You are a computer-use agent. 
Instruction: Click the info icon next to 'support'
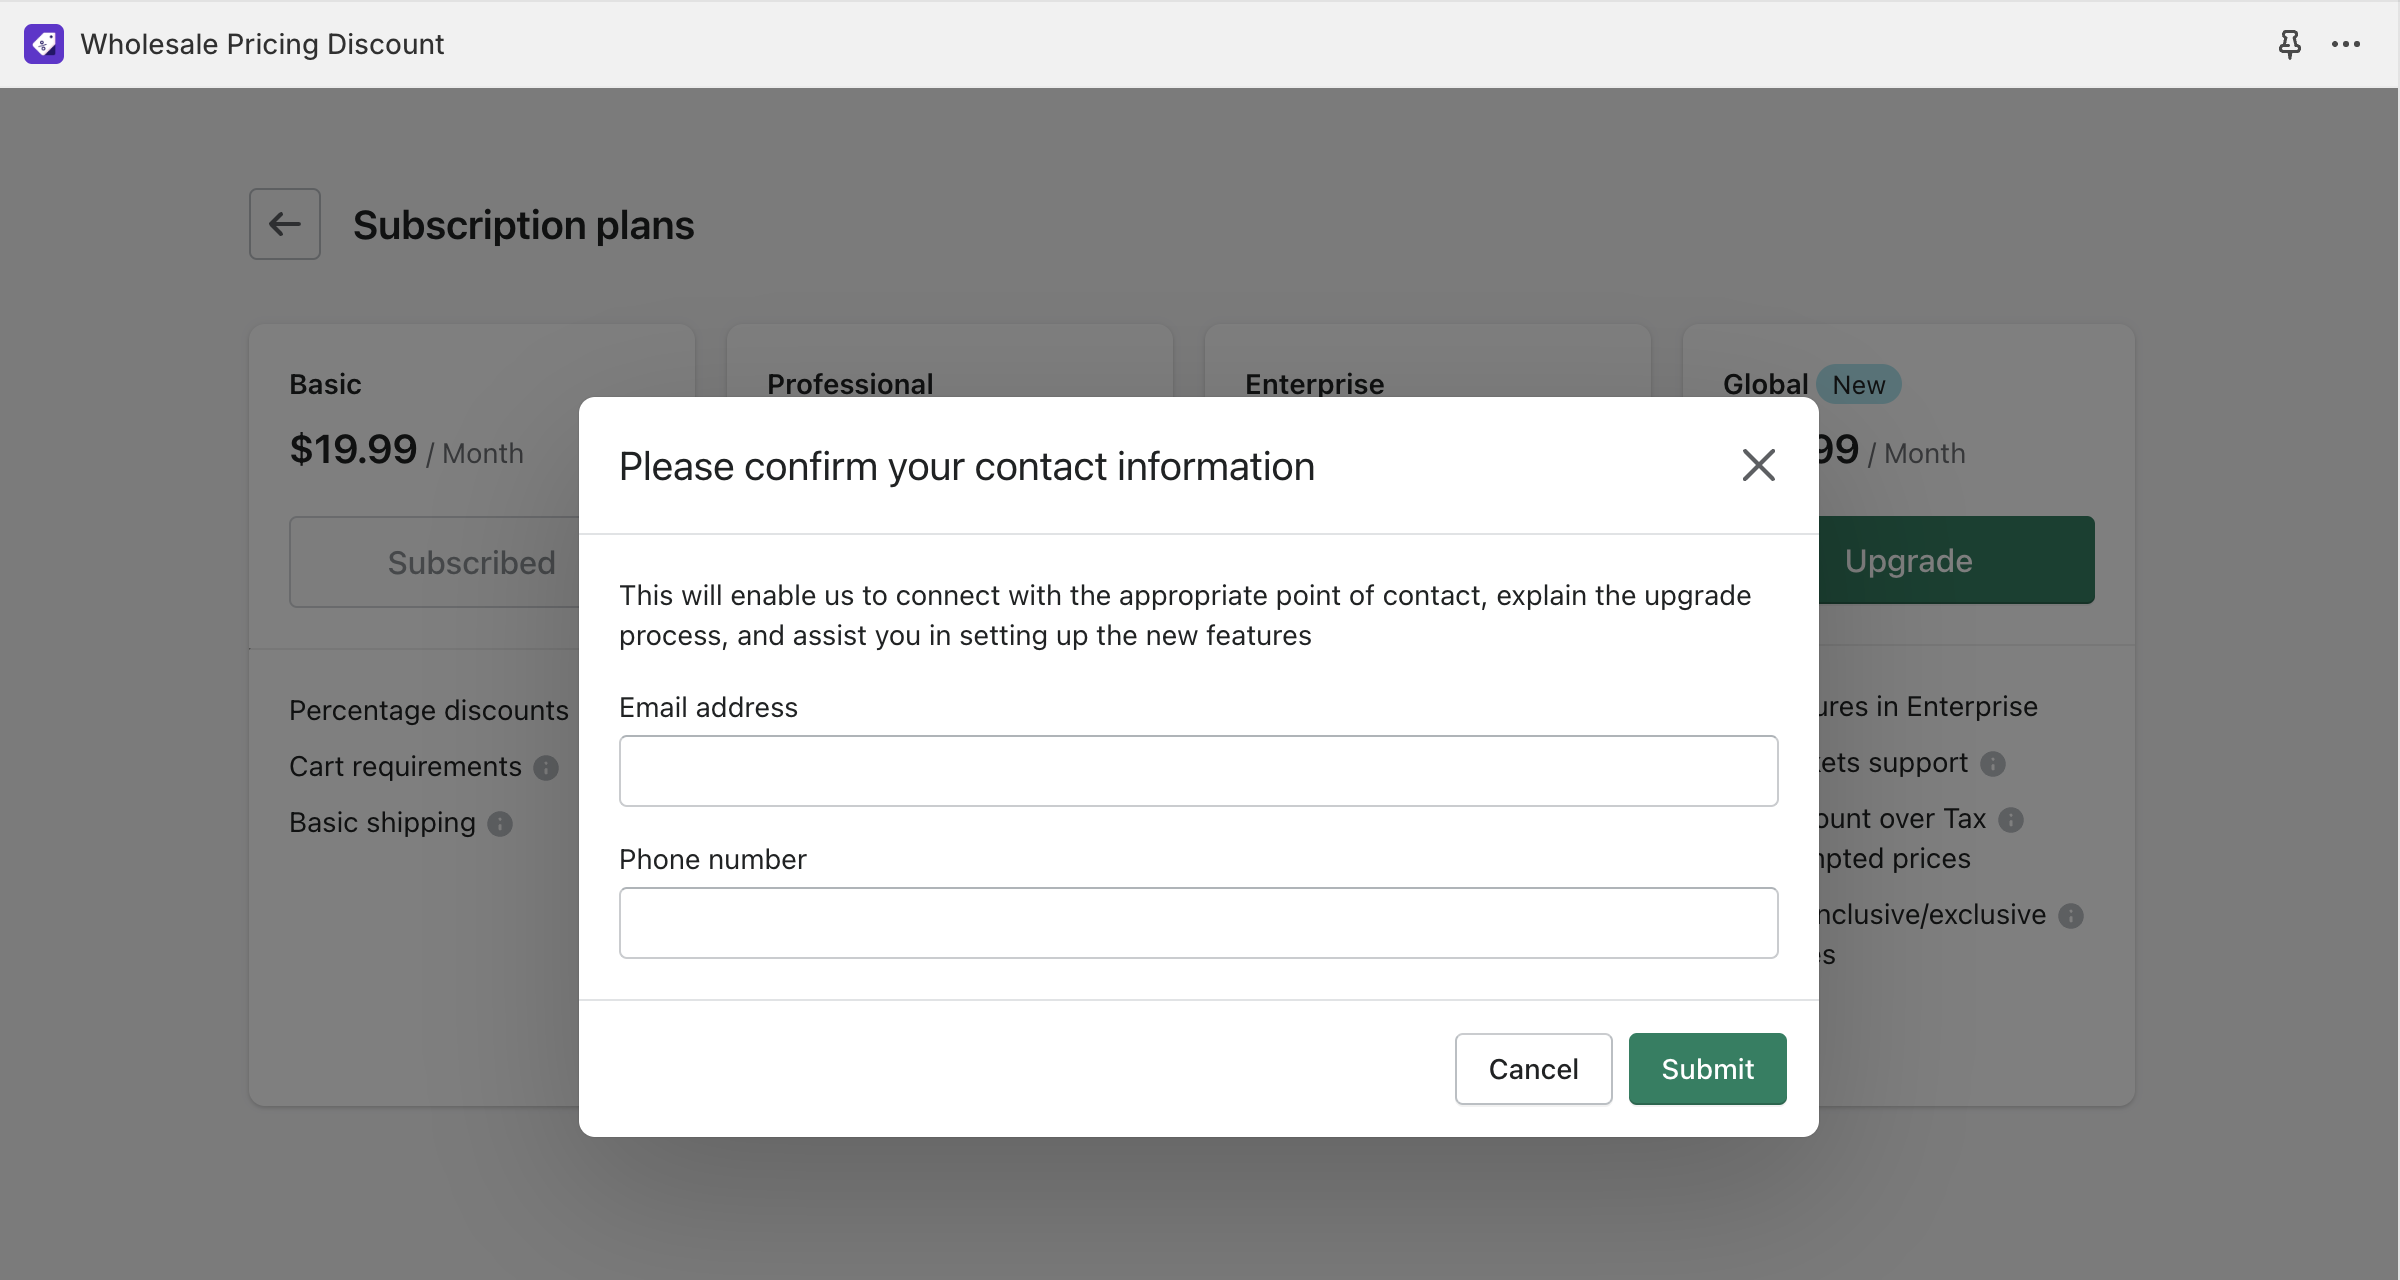click(x=1993, y=764)
